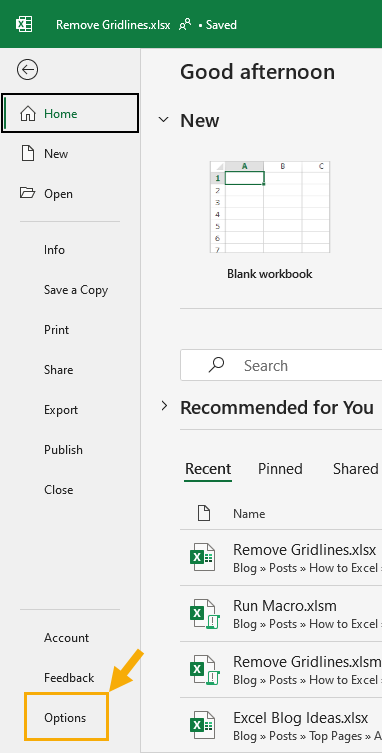The image size is (382, 753).
Task: Expand the Recommended for You section
Action: click(164, 406)
